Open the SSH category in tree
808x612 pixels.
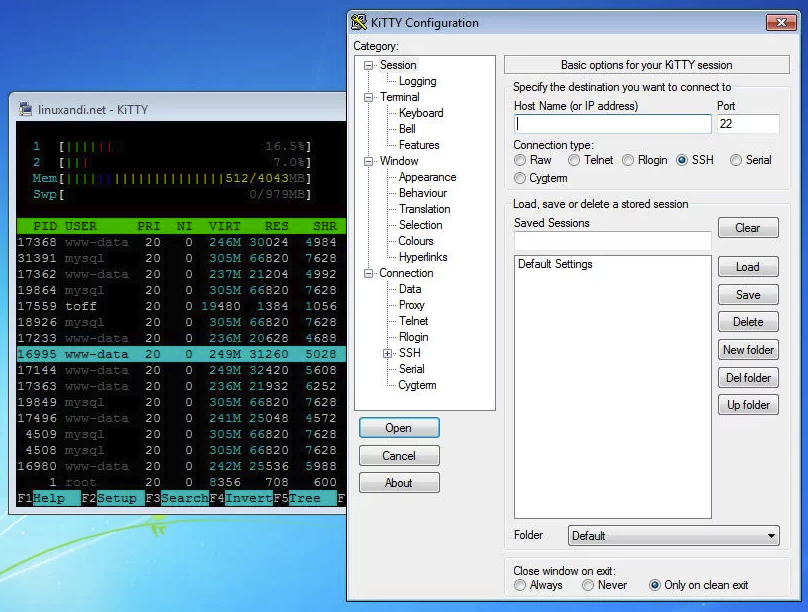pyautogui.click(x=410, y=353)
